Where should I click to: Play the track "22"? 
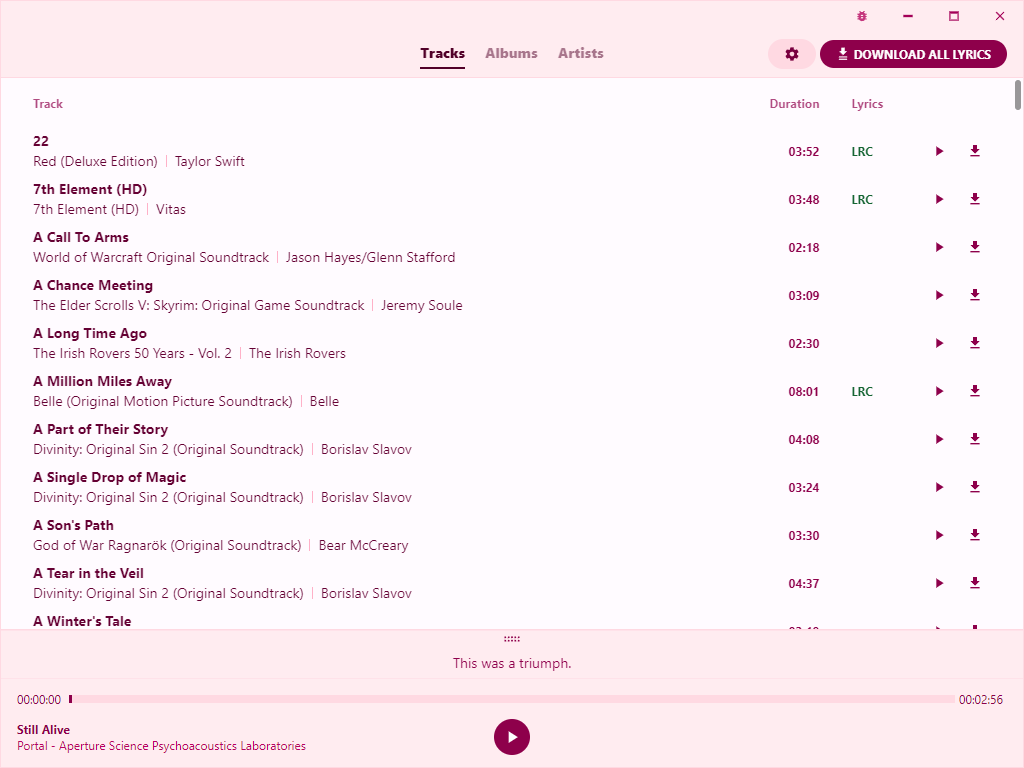(939, 152)
